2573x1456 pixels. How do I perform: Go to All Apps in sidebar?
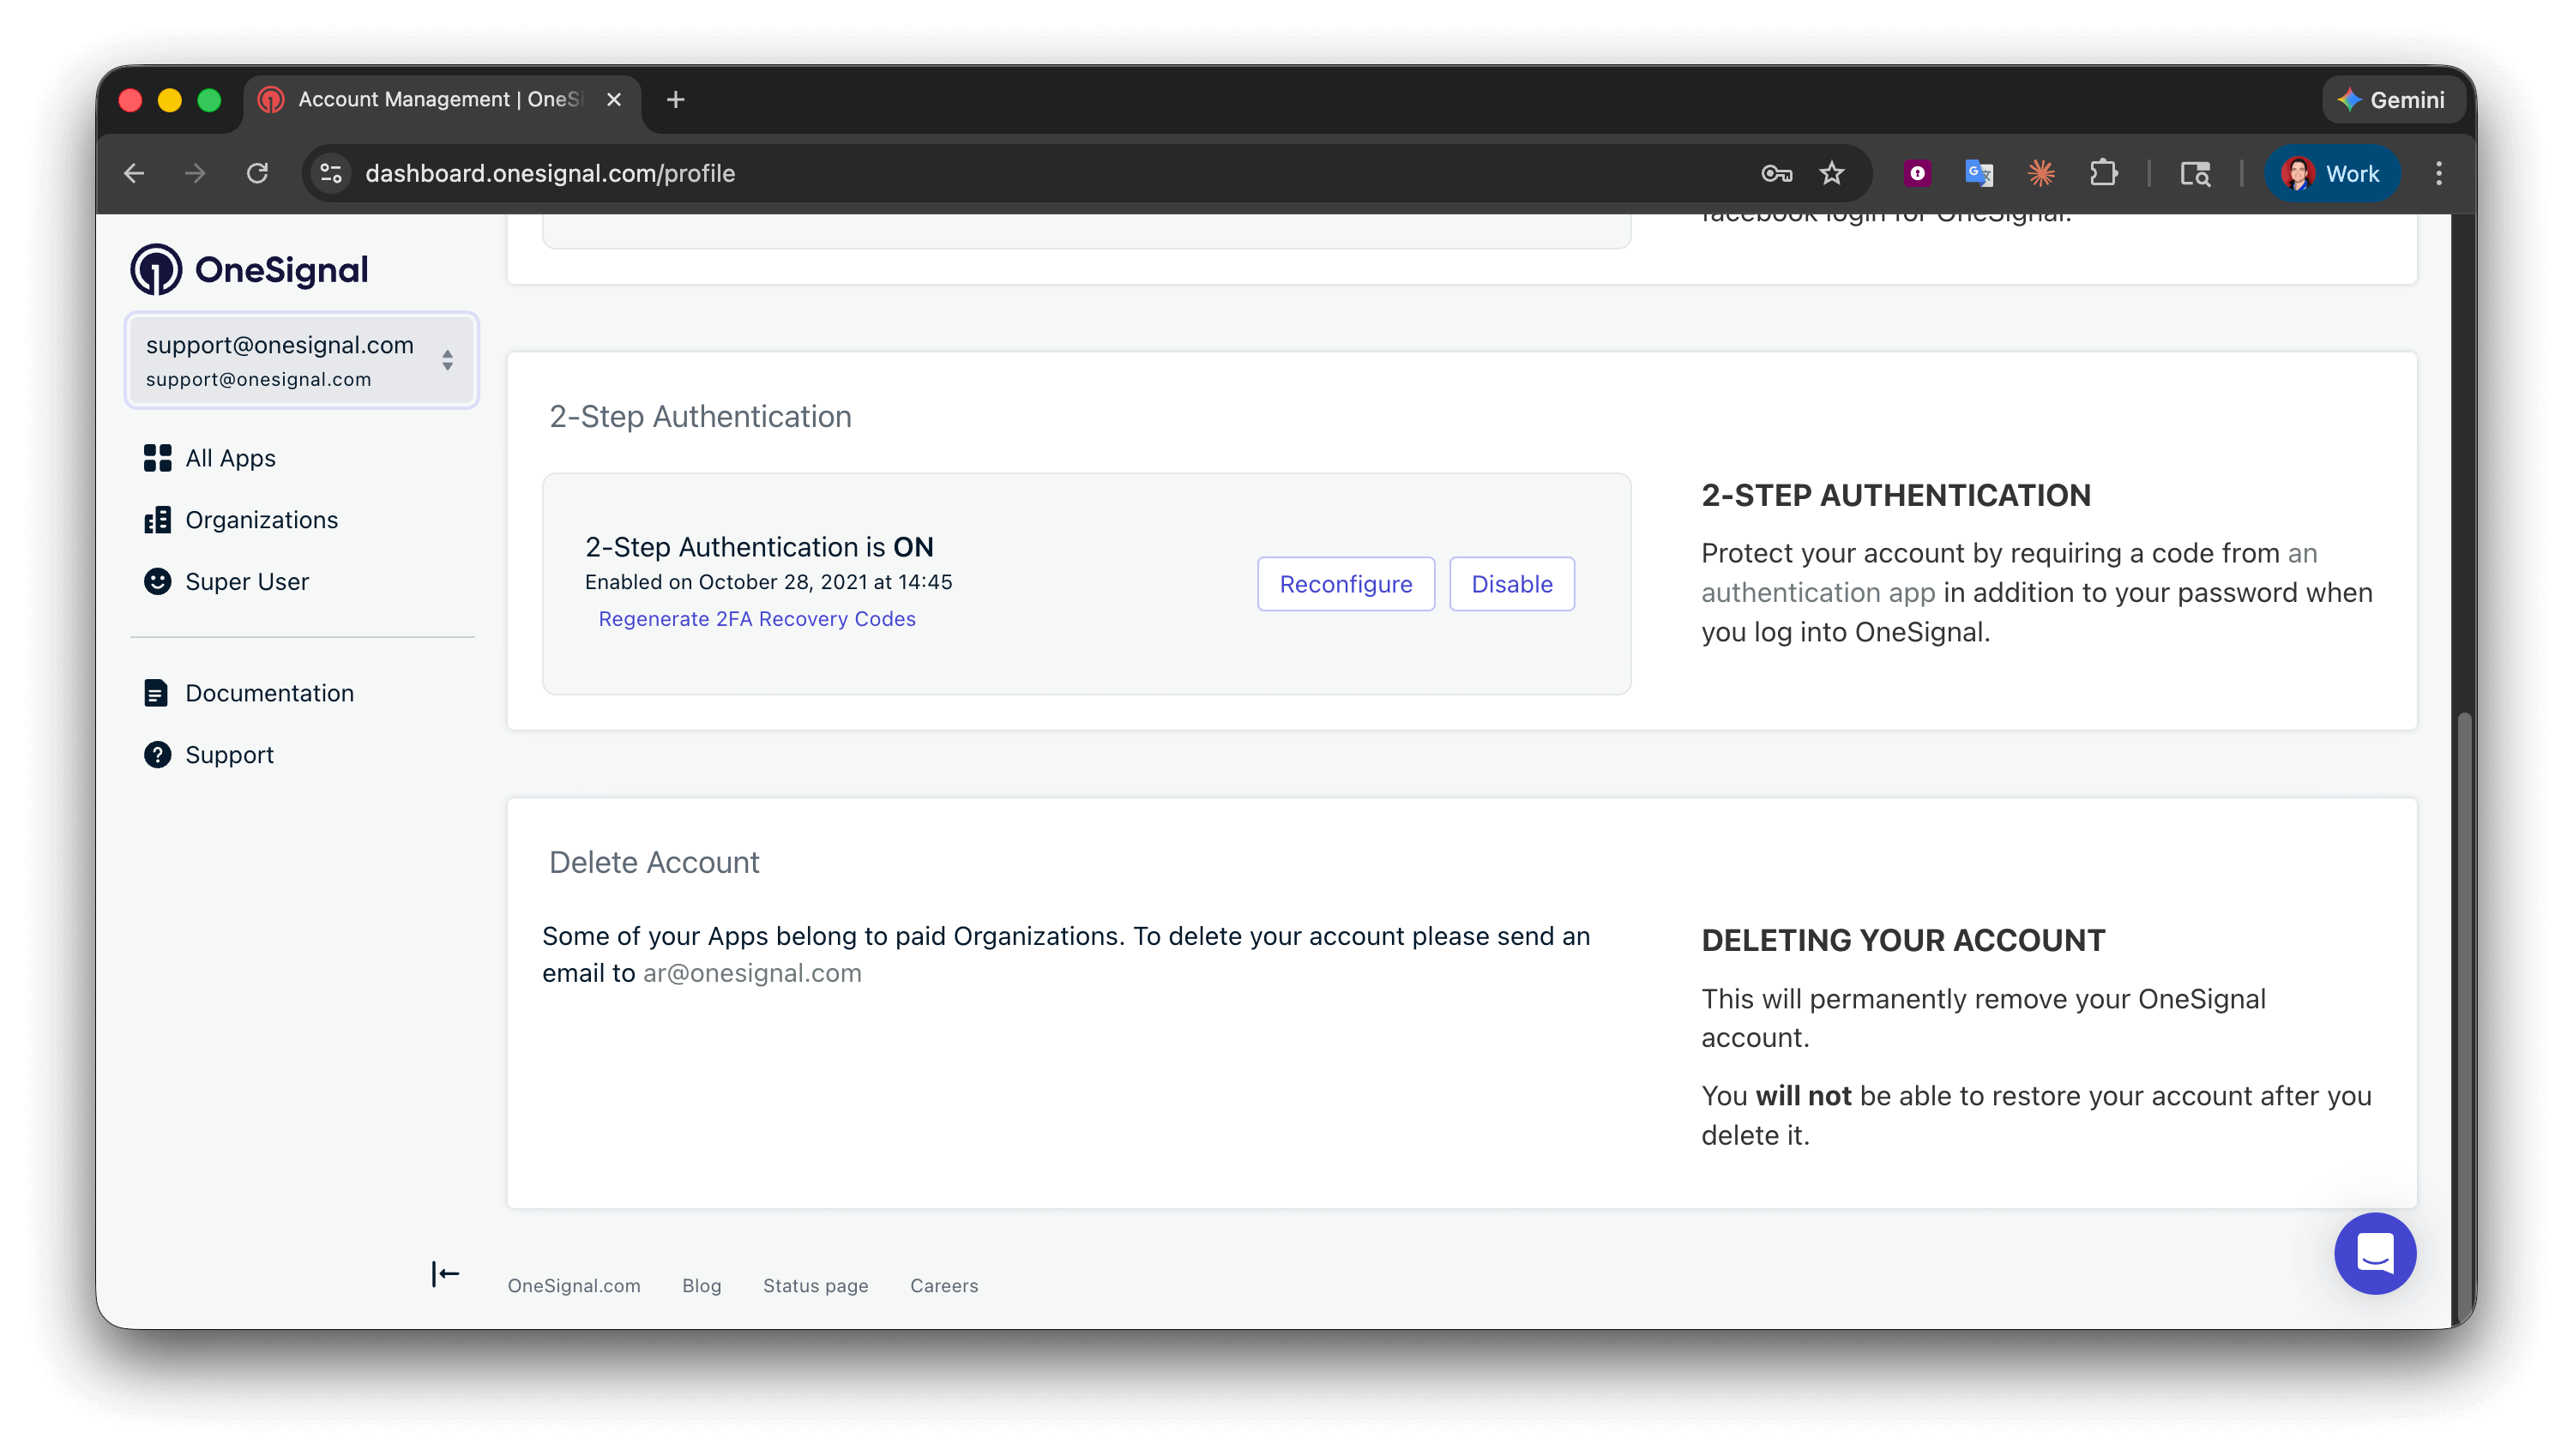[229, 458]
